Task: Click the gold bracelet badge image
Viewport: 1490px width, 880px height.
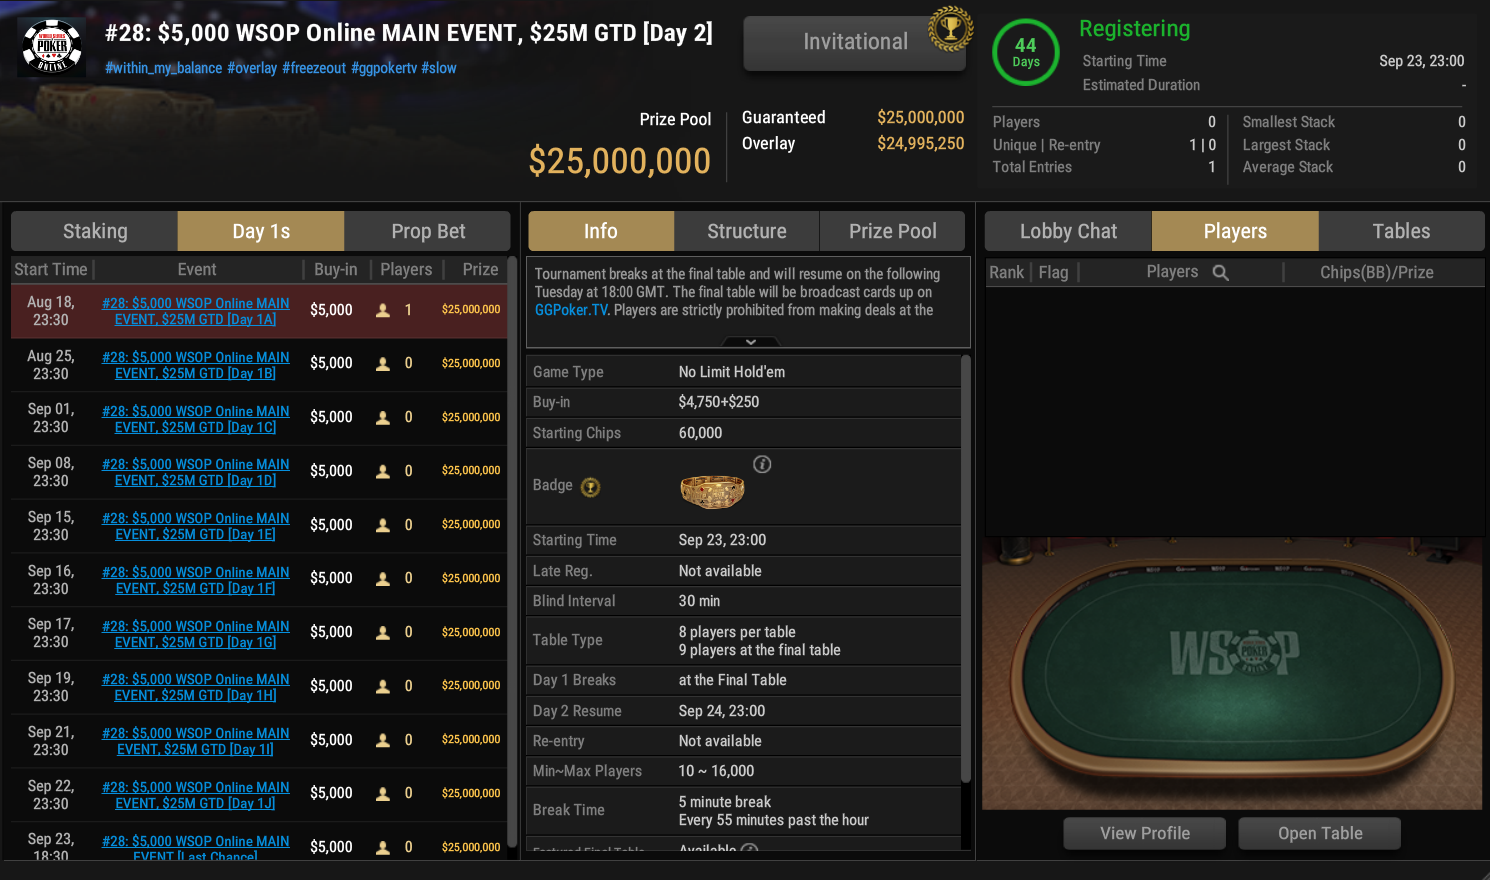Action: coord(712,491)
